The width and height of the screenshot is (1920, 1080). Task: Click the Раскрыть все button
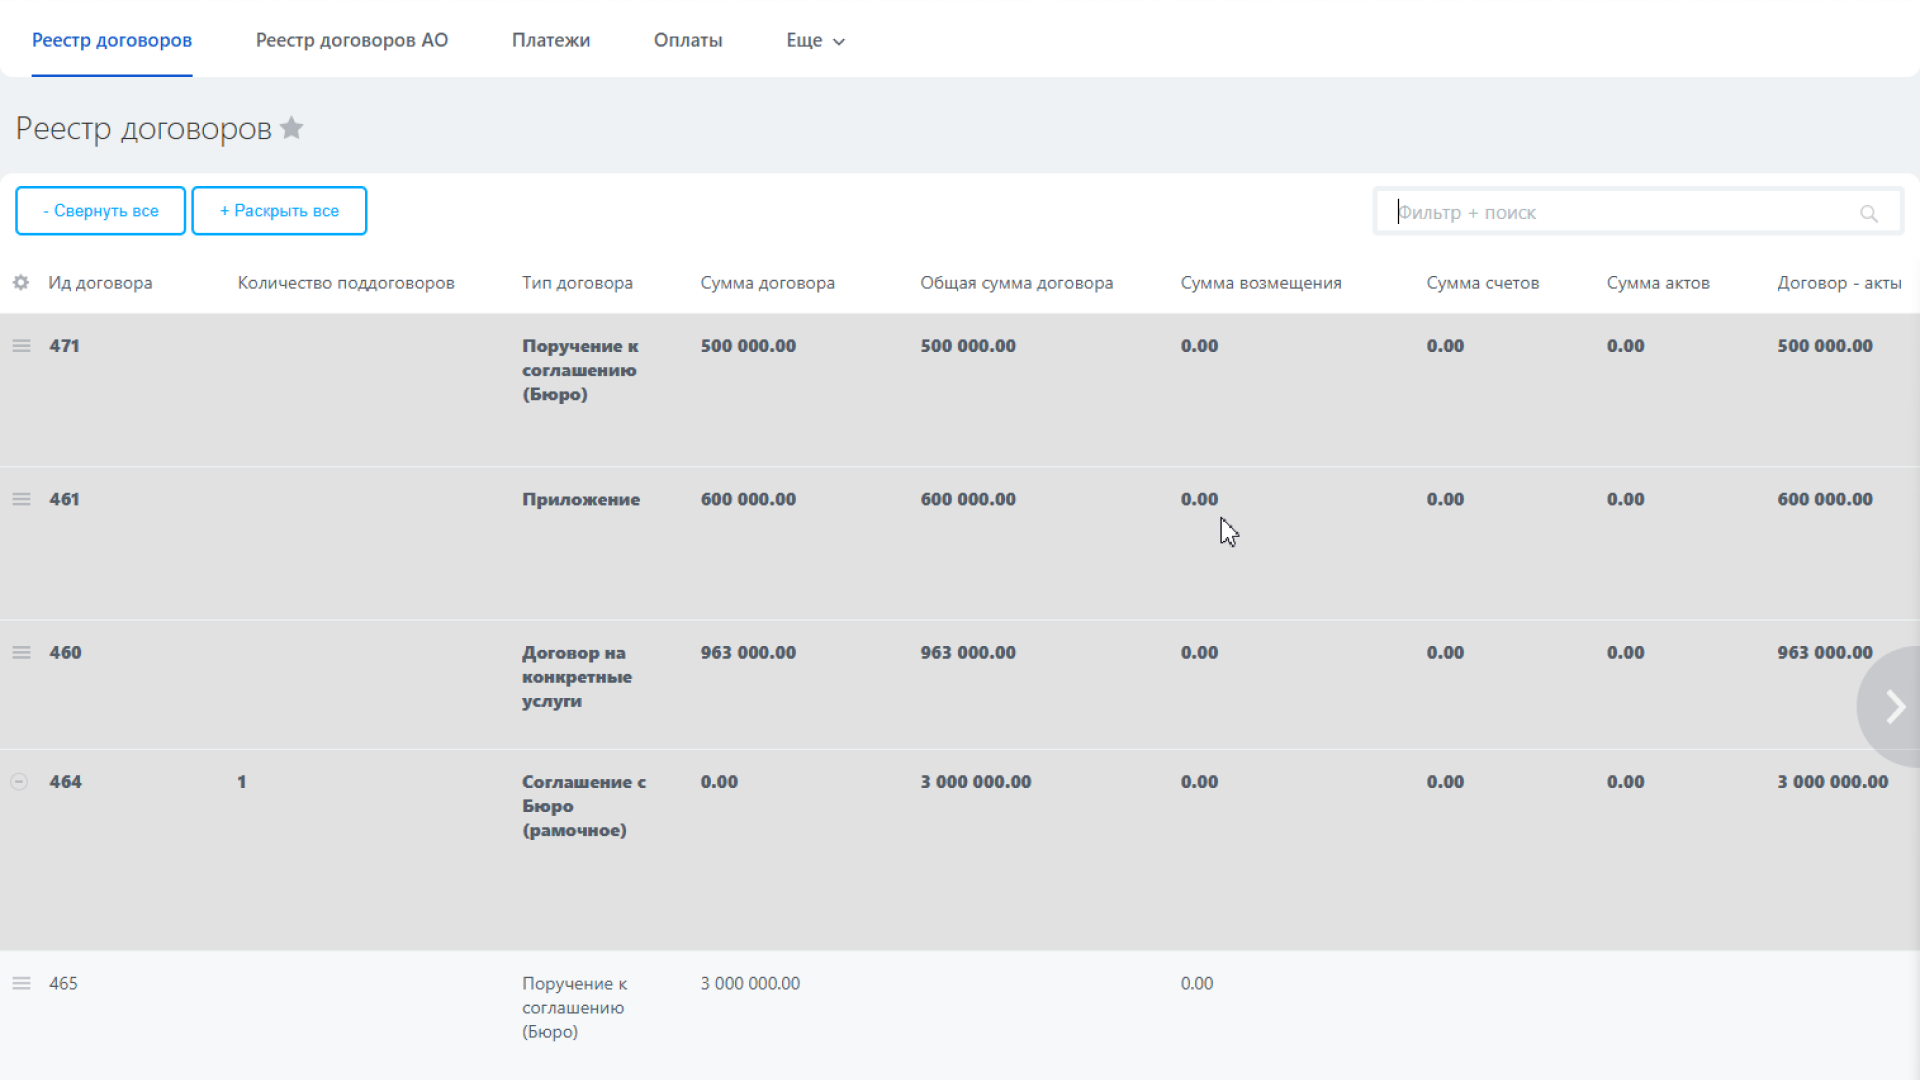coord(279,211)
